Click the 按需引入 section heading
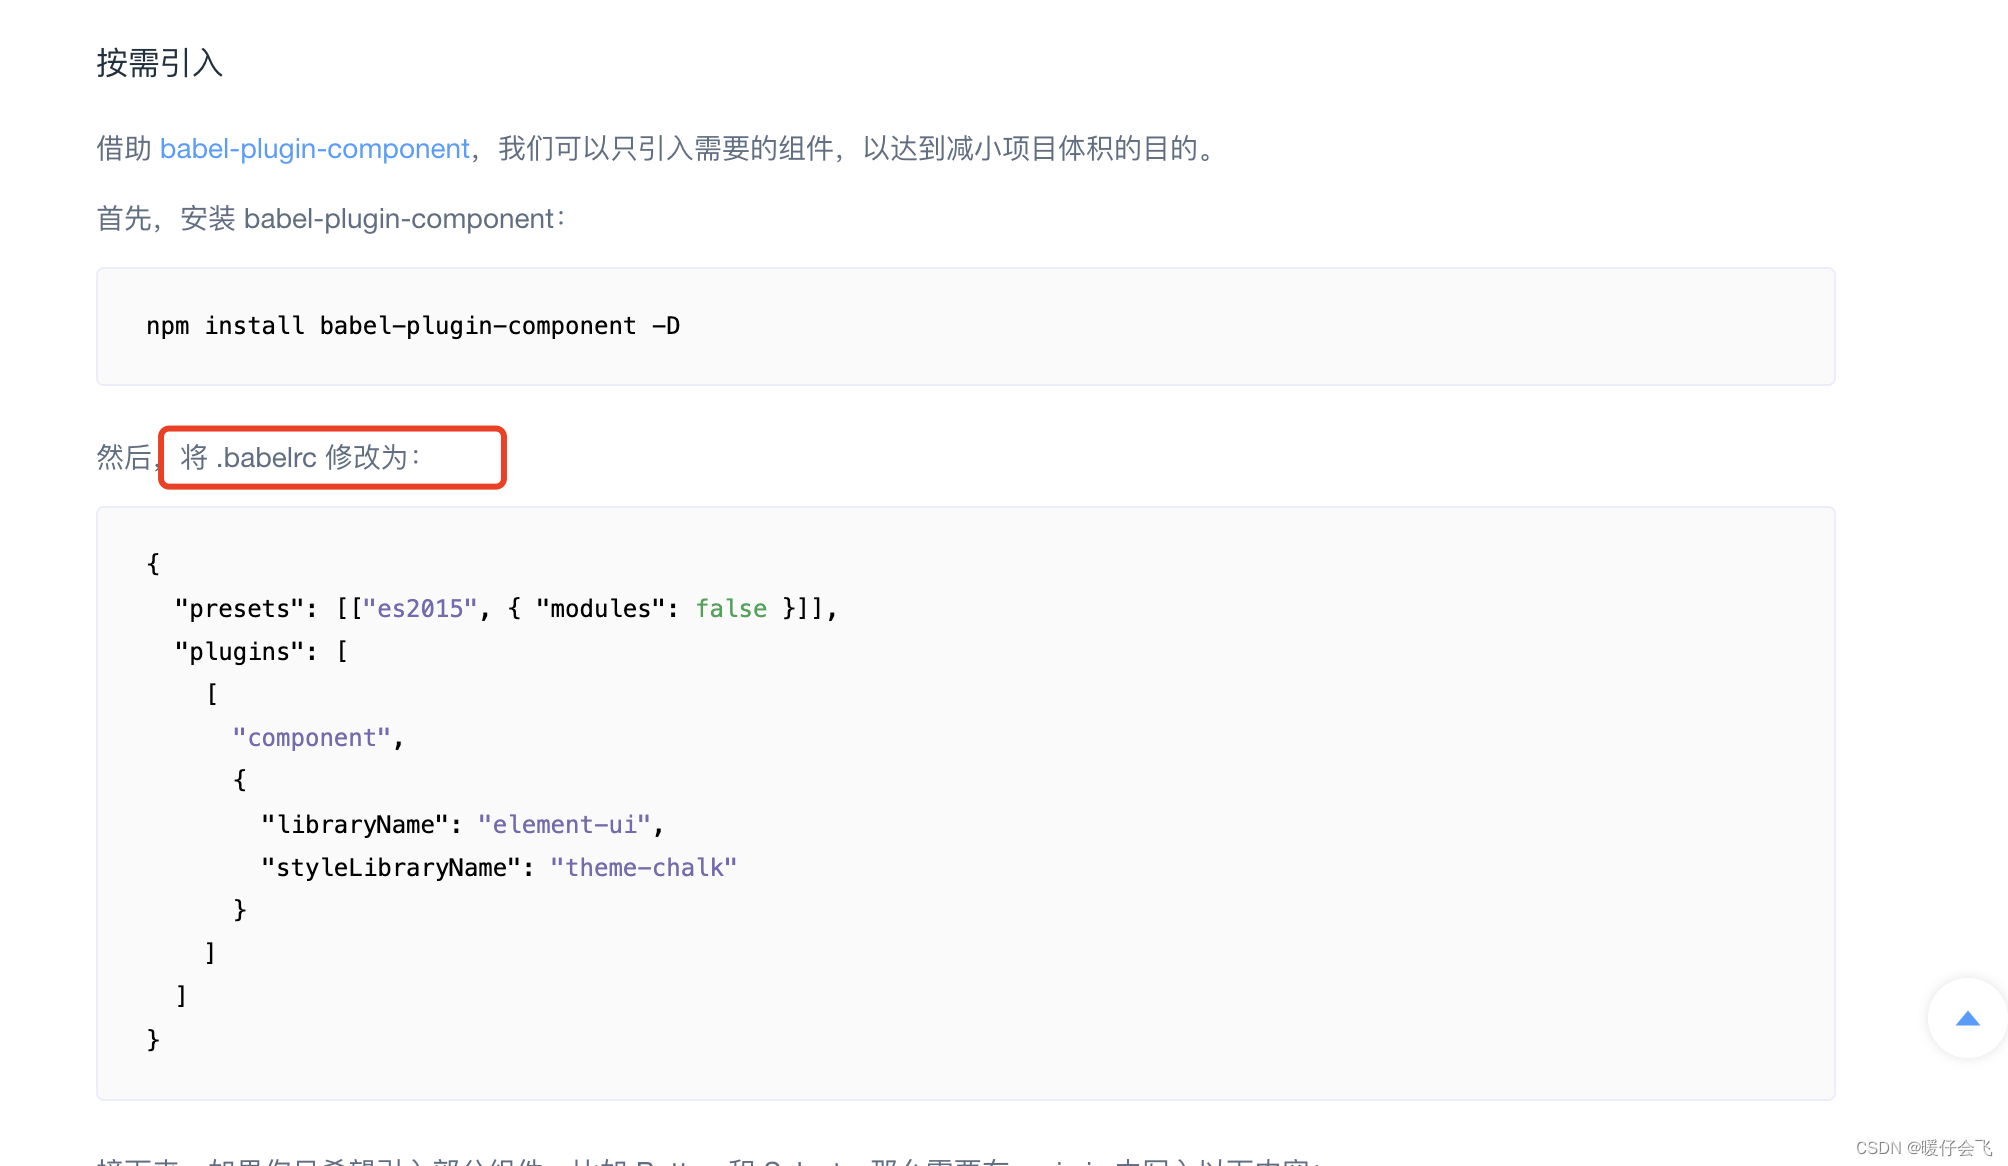Screen dimensions: 2008x1166 tap(160, 63)
